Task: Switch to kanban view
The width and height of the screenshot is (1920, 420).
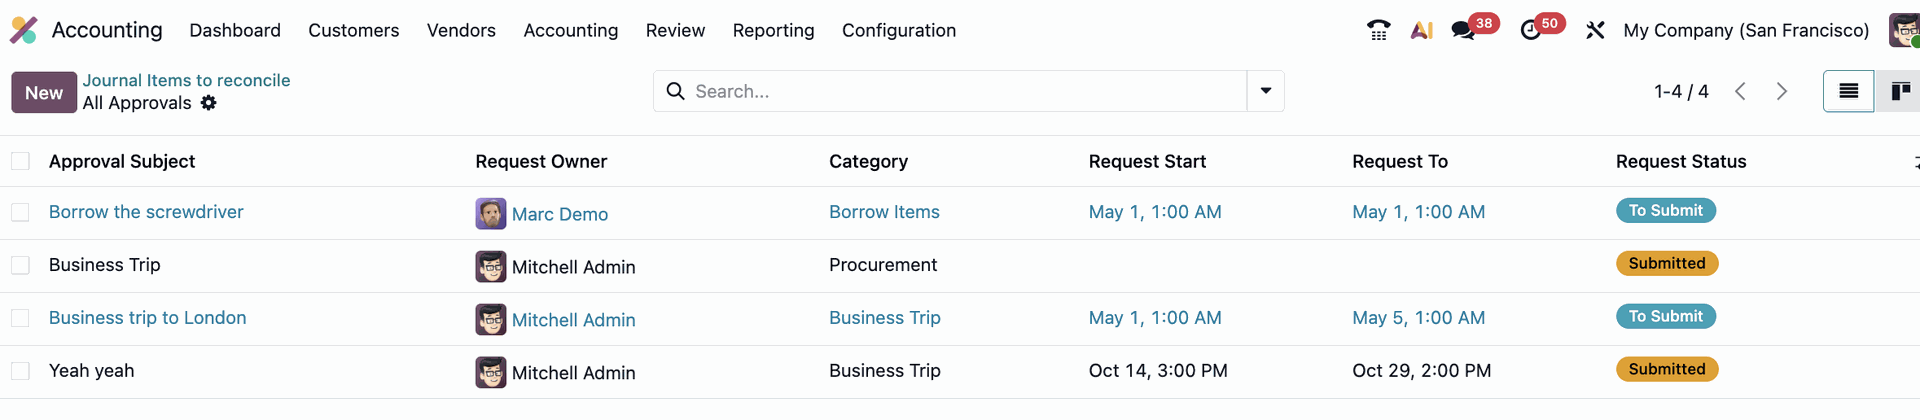Action: pos(1900,92)
